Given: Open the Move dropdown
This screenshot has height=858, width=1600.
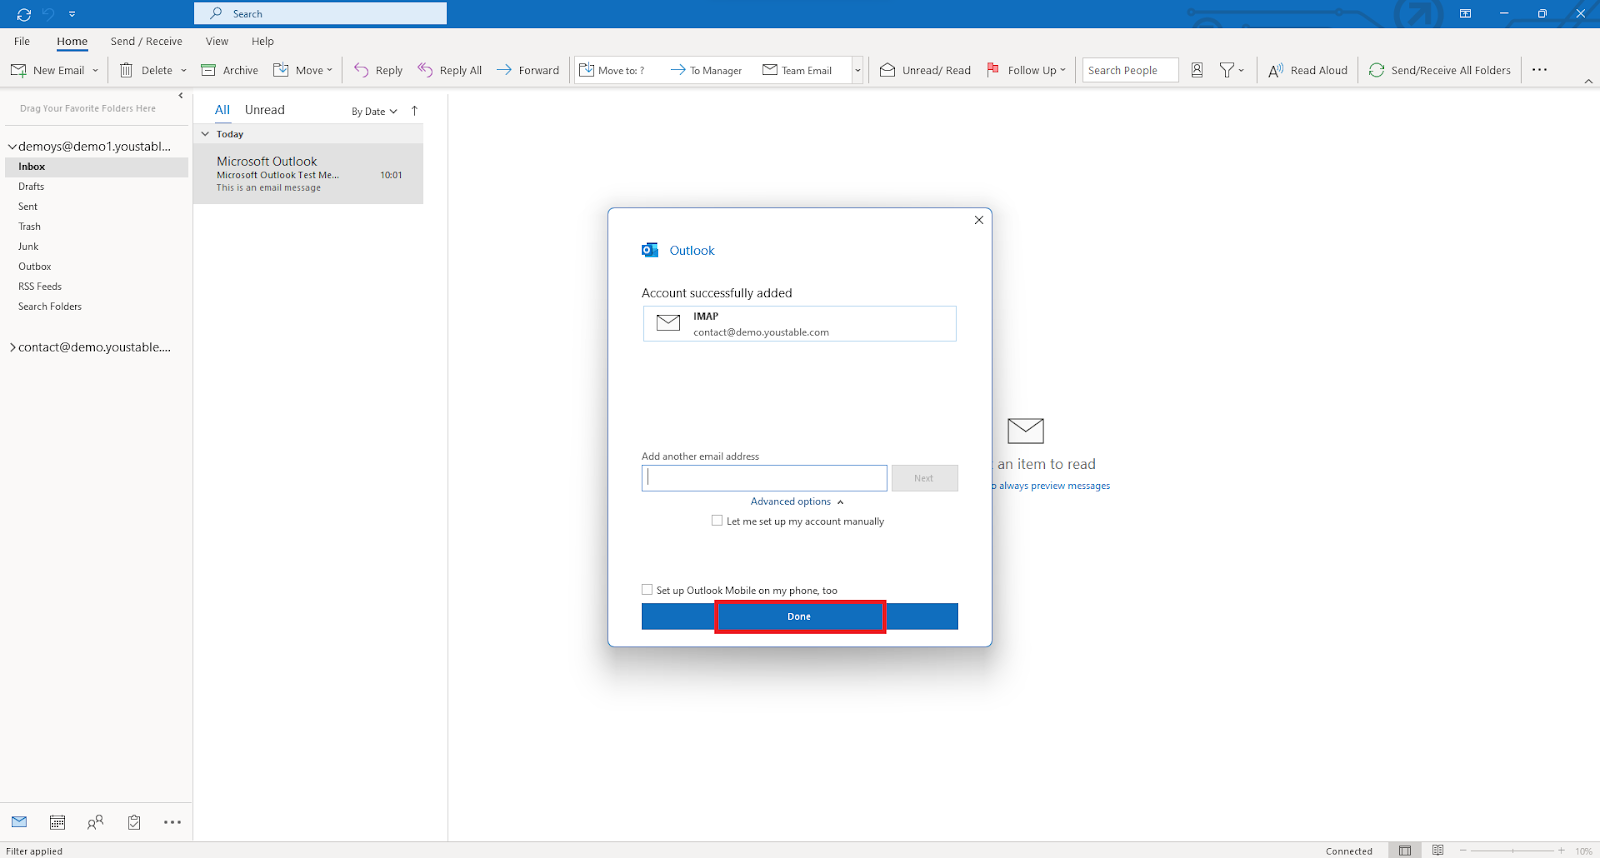Looking at the screenshot, I should [303, 70].
